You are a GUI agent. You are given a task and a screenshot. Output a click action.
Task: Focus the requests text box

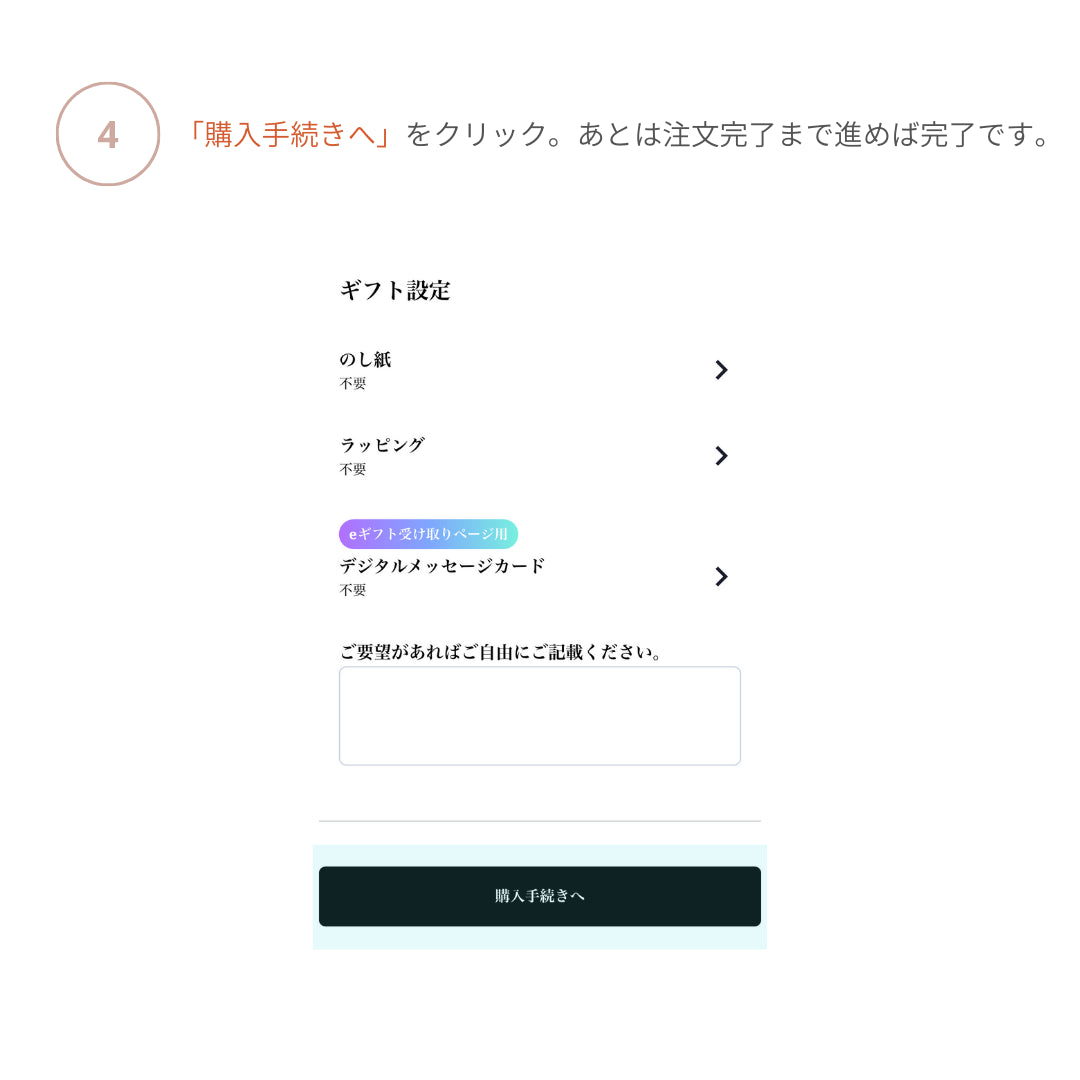[x=540, y=716]
